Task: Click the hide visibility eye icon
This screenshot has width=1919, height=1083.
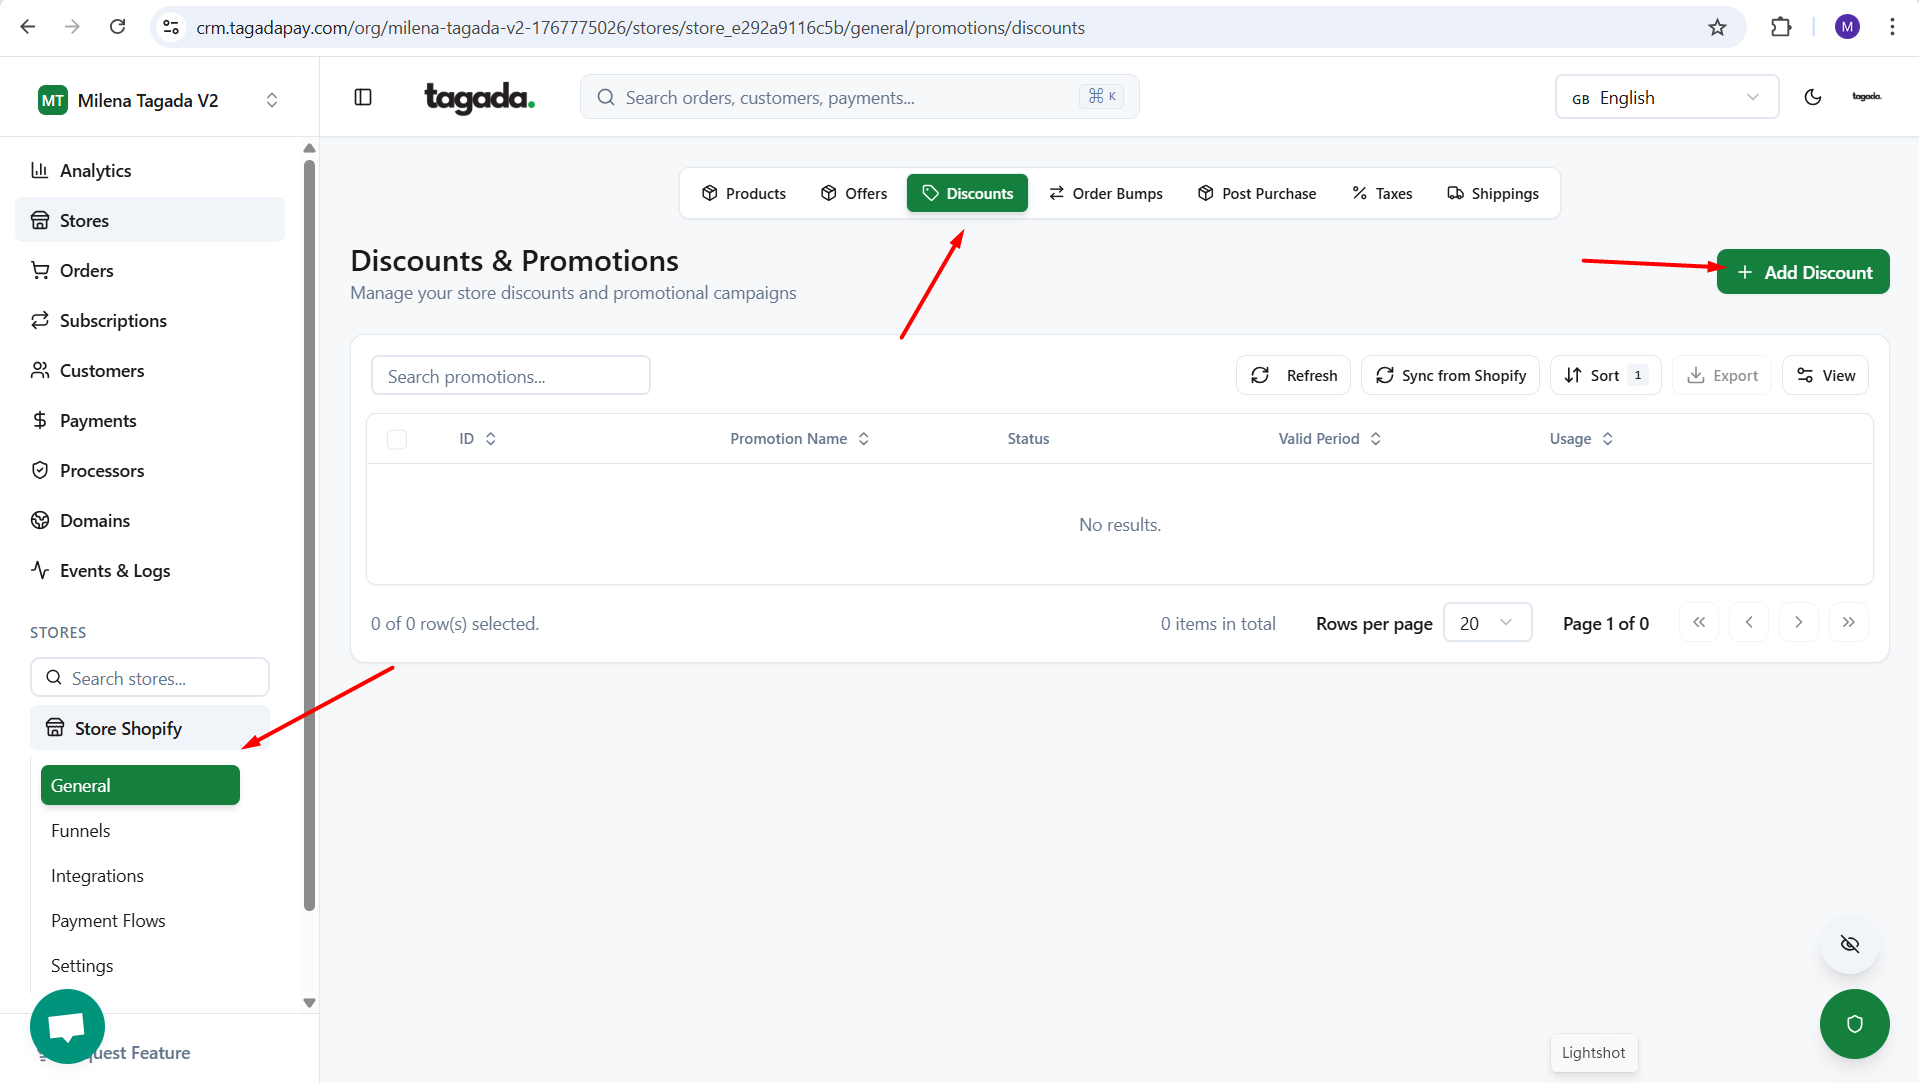Action: point(1850,944)
